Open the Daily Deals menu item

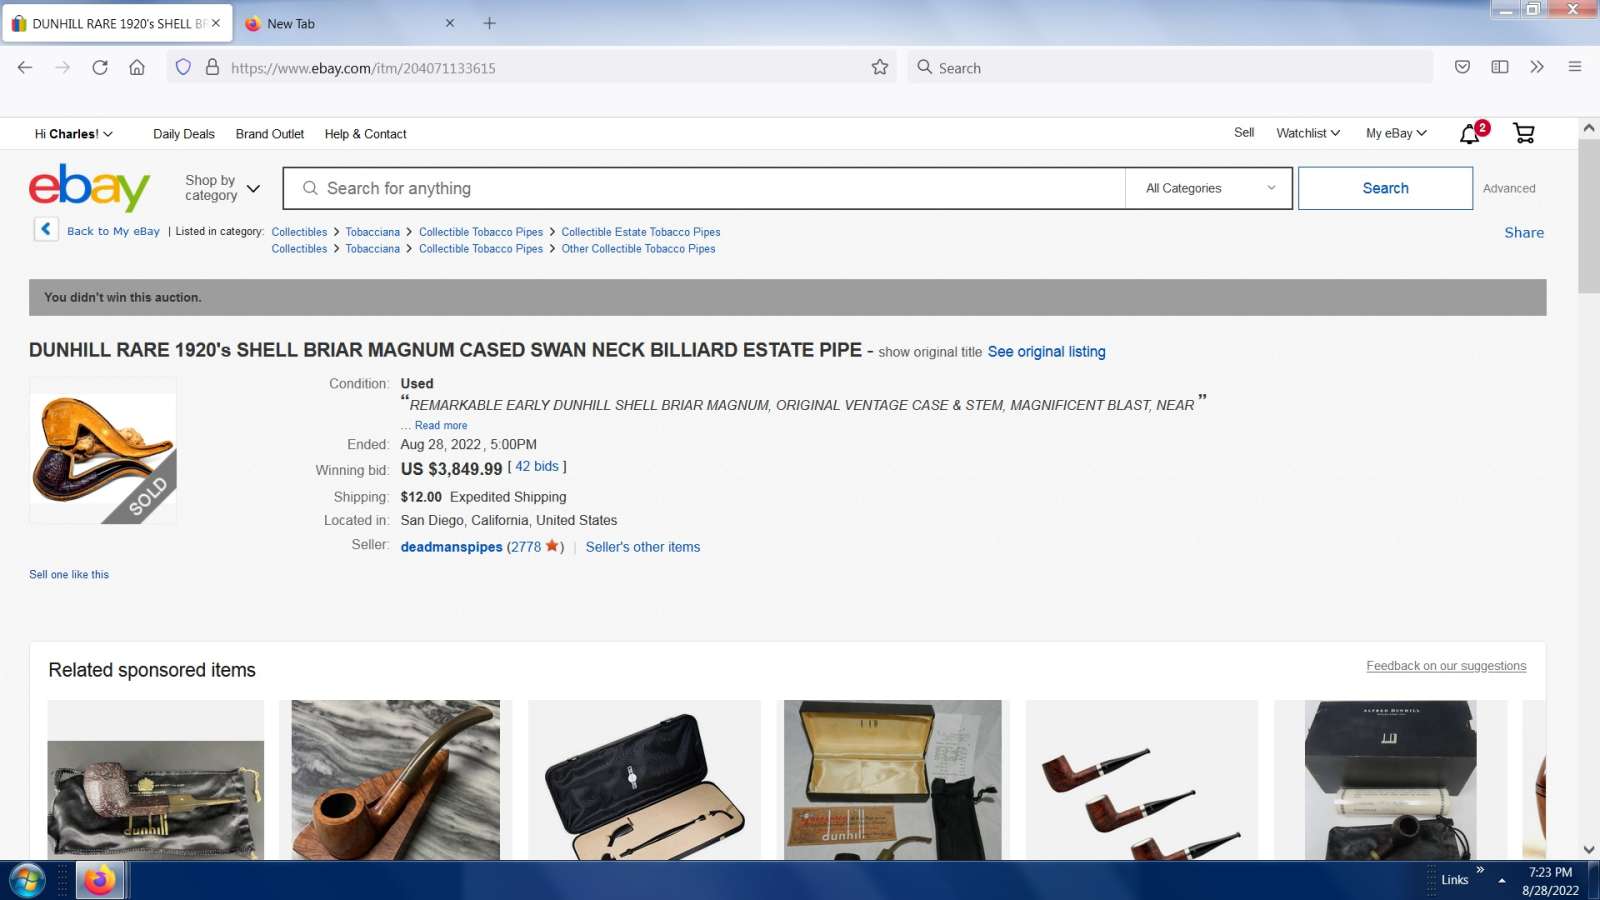[183, 134]
